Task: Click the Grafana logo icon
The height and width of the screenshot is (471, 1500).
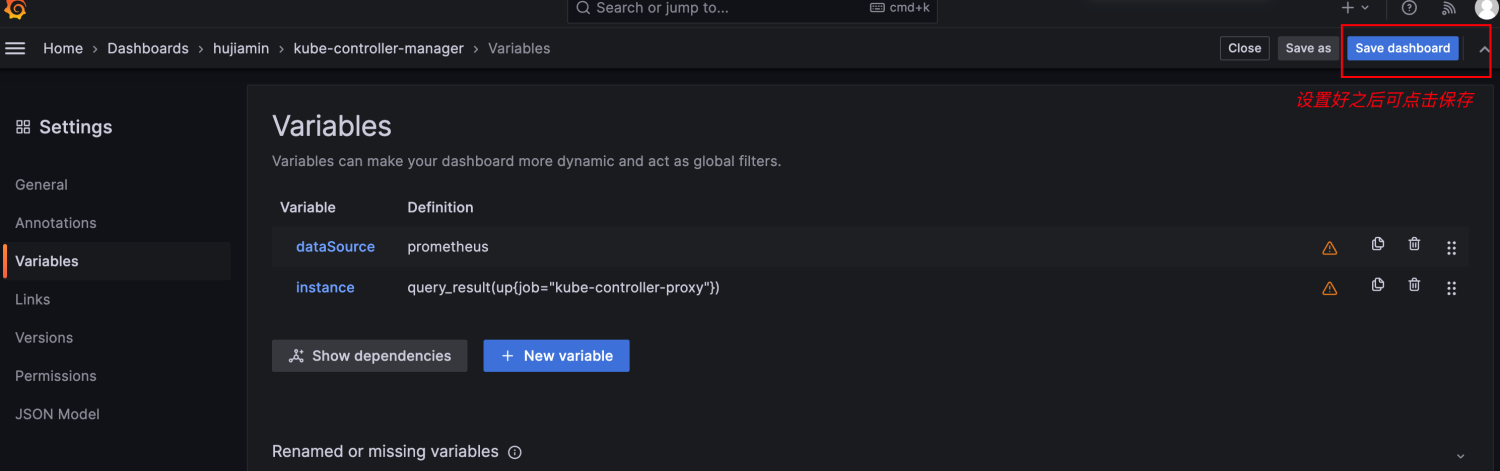Action: tap(15, 9)
